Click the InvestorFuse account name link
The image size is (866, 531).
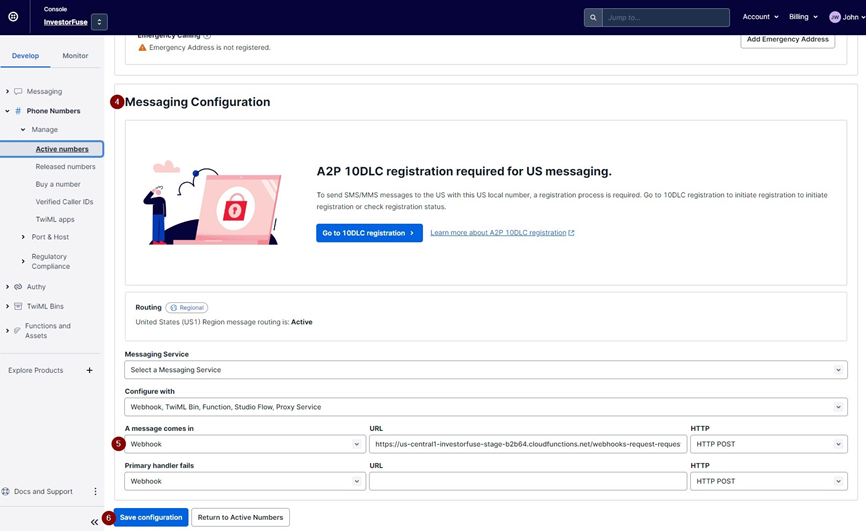click(x=66, y=22)
